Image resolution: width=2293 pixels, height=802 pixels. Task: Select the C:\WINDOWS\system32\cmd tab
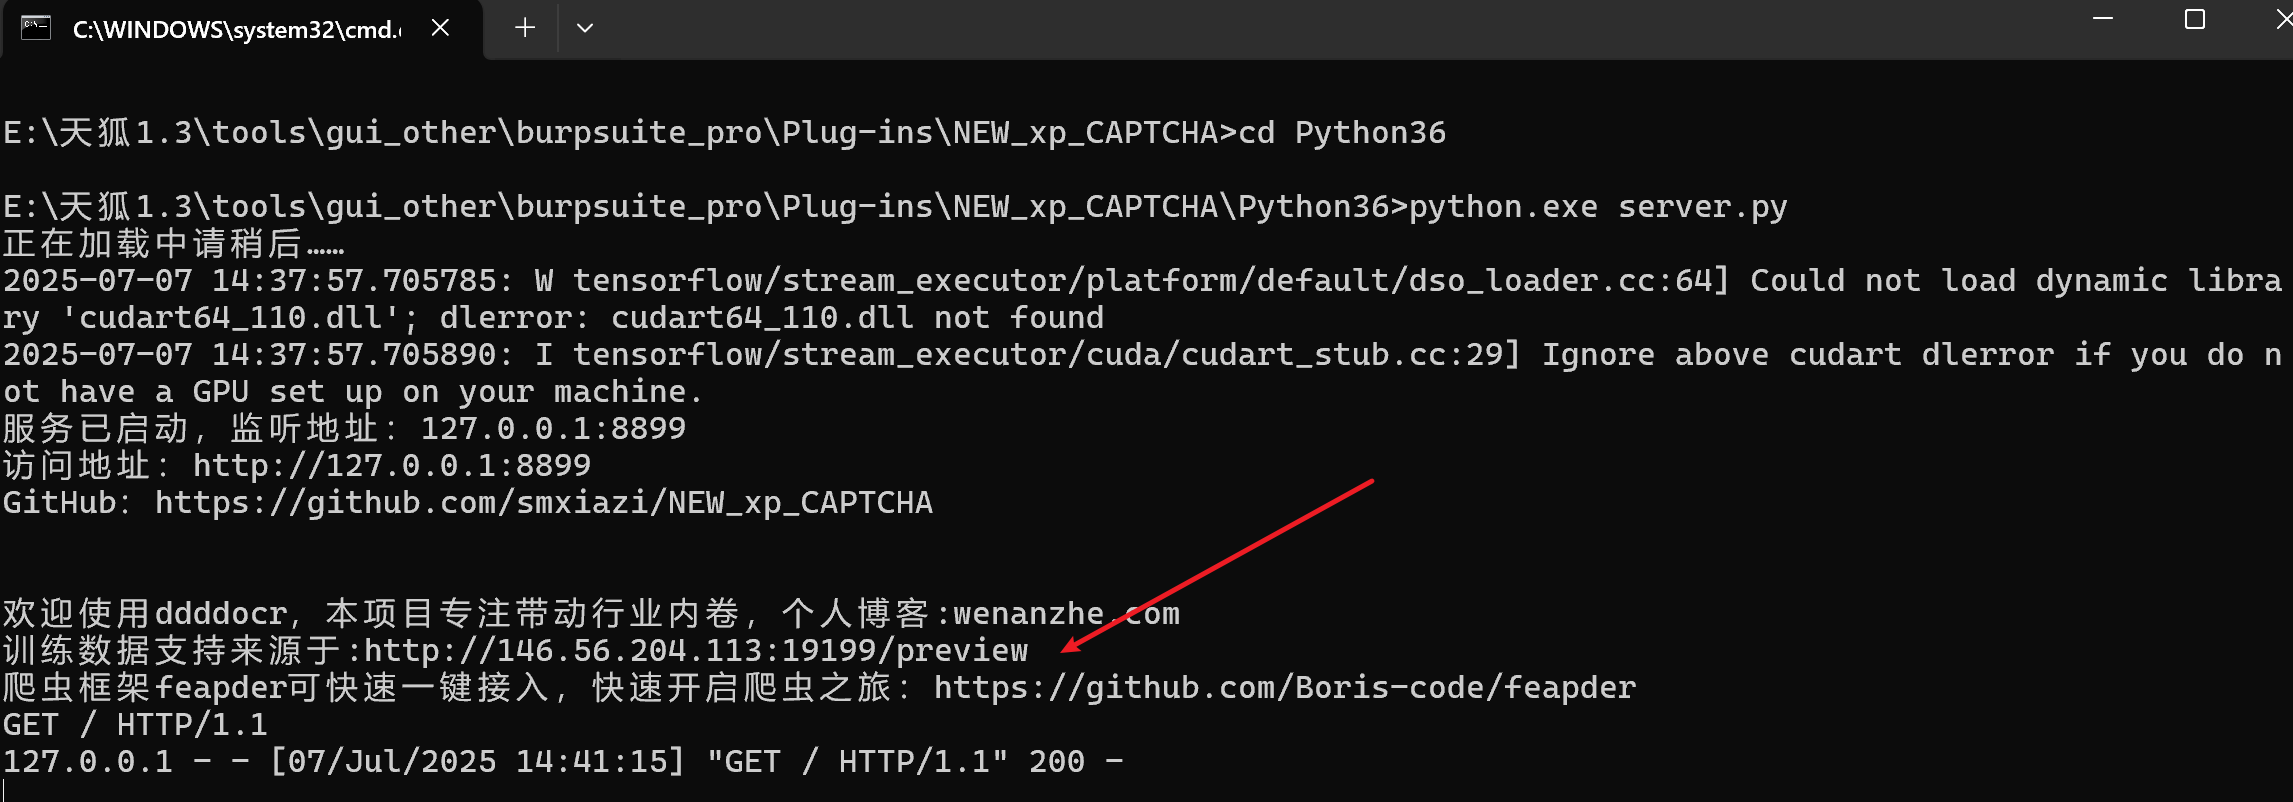coord(236,30)
